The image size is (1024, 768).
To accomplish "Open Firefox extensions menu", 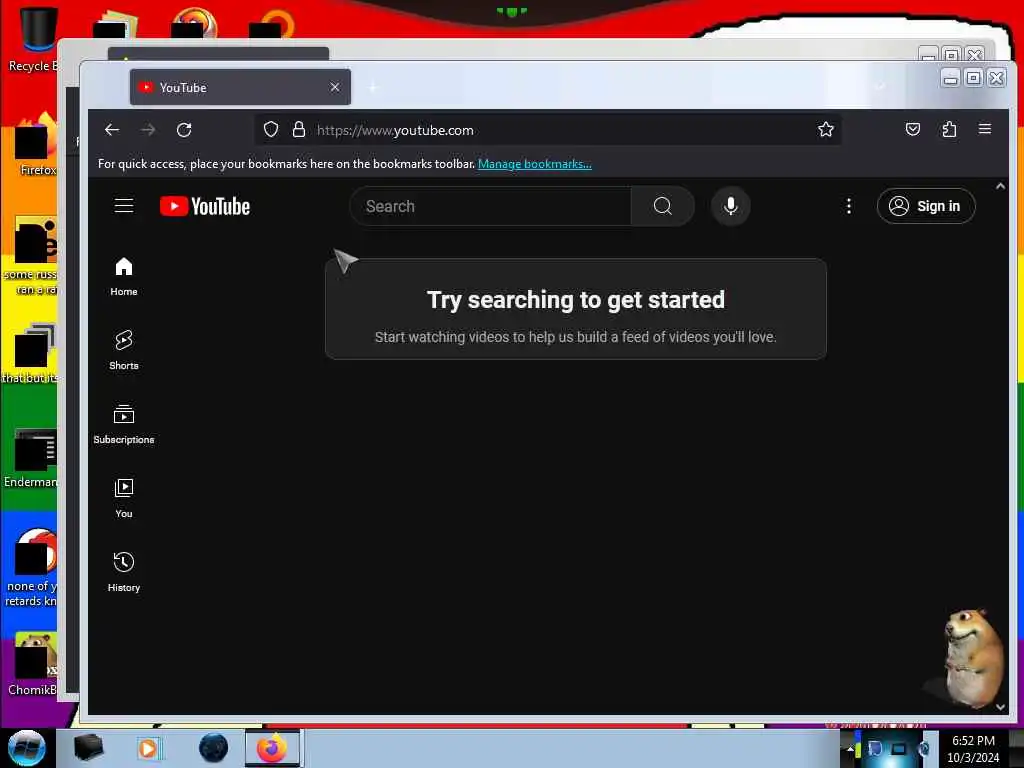I will [x=949, y=129].
